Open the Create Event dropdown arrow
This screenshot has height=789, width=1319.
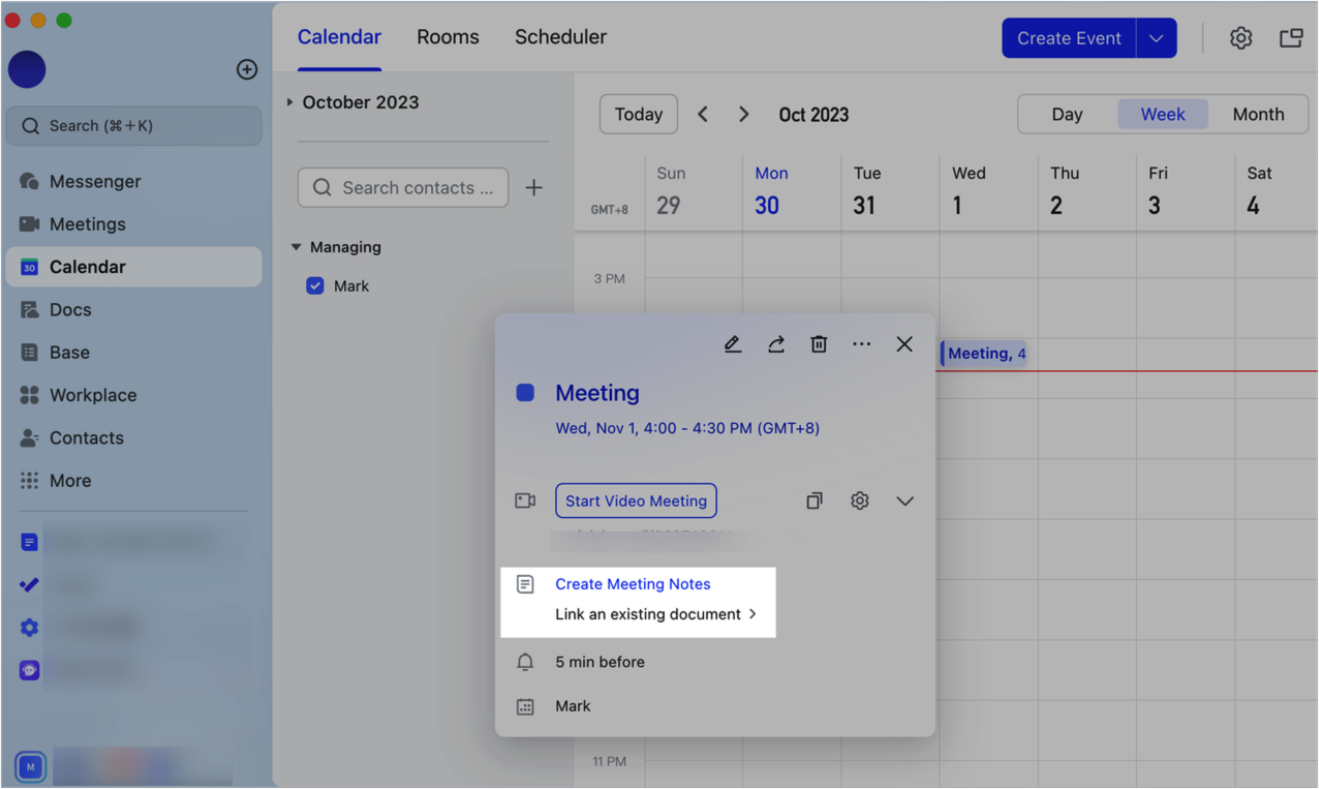1157,38
